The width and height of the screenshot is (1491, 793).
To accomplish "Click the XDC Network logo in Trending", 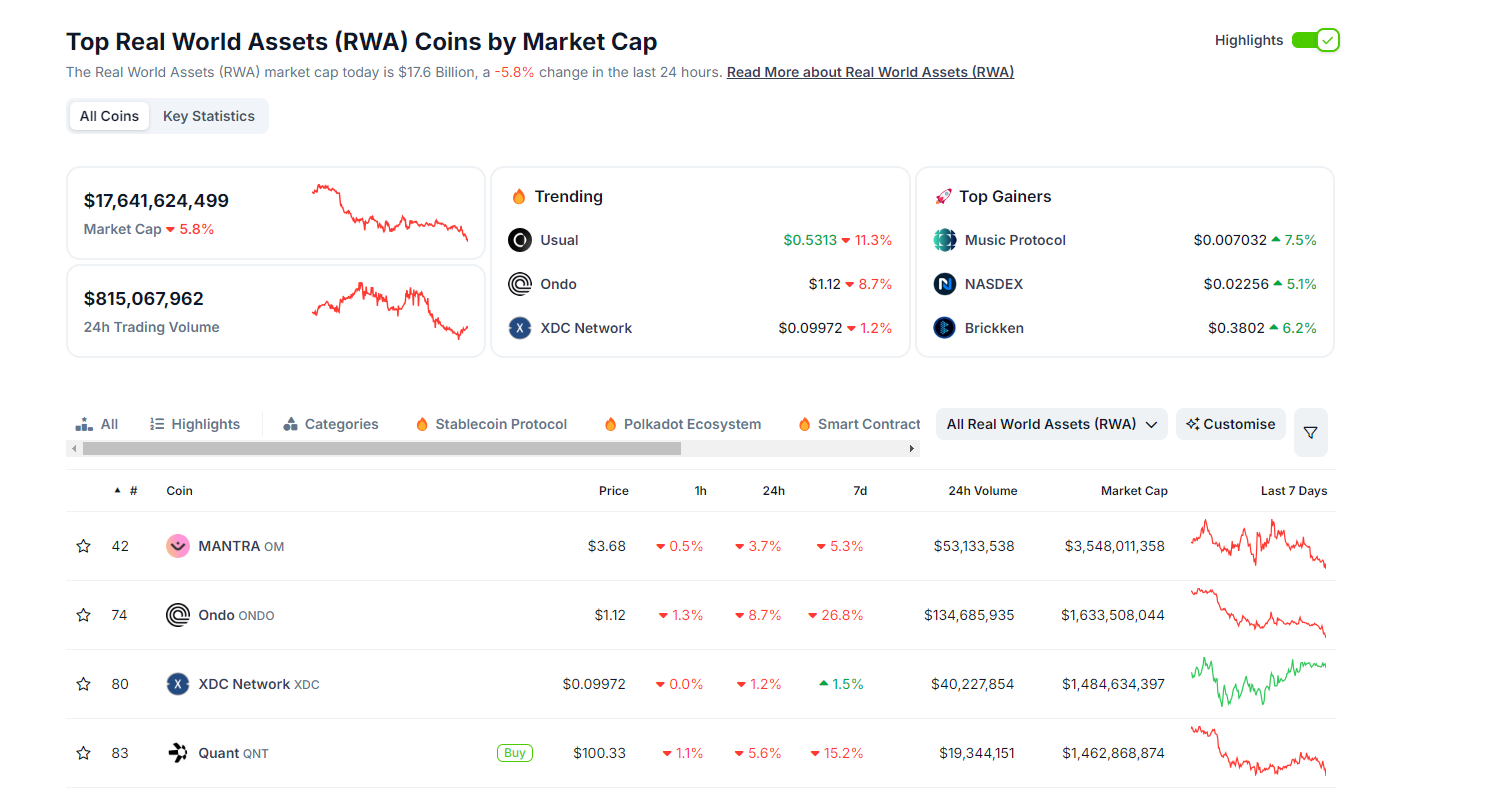I will [x=520, y=328].
